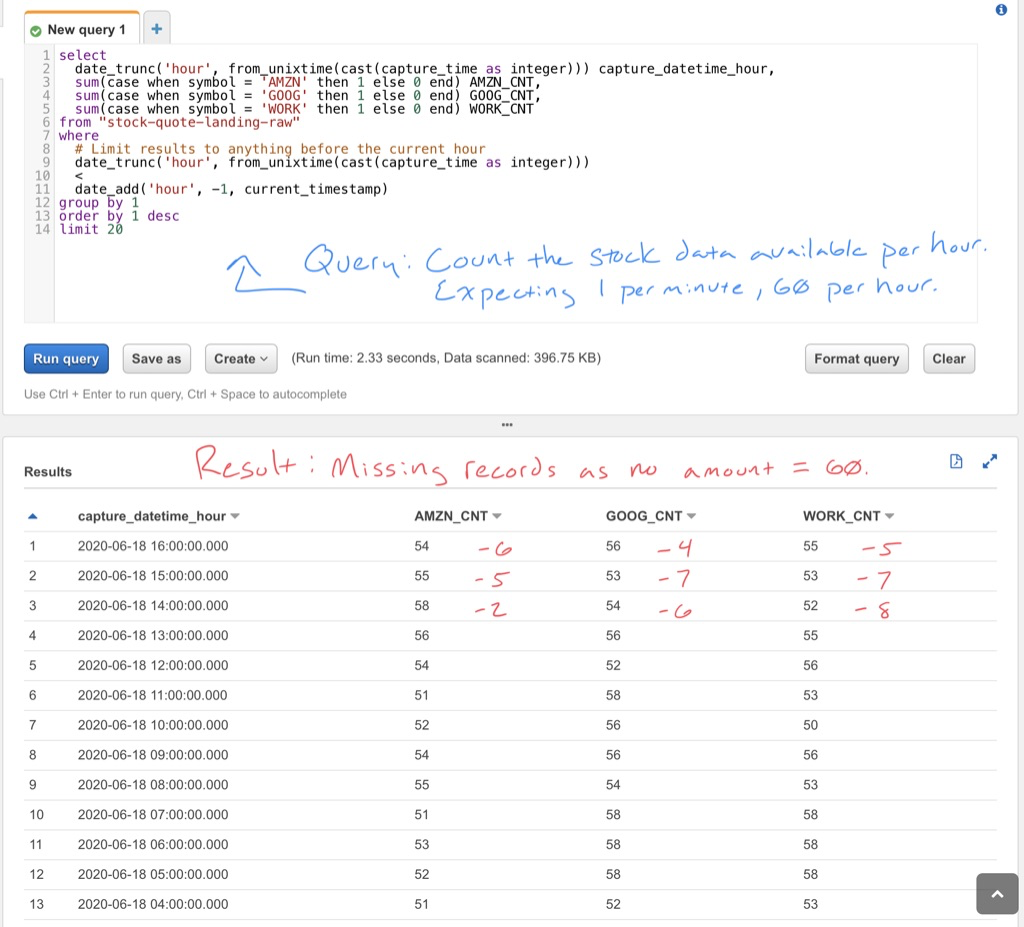1024x927 pixels.
Task: Click the plus icon to open new query tab
Action: click(x=156, y=28)
